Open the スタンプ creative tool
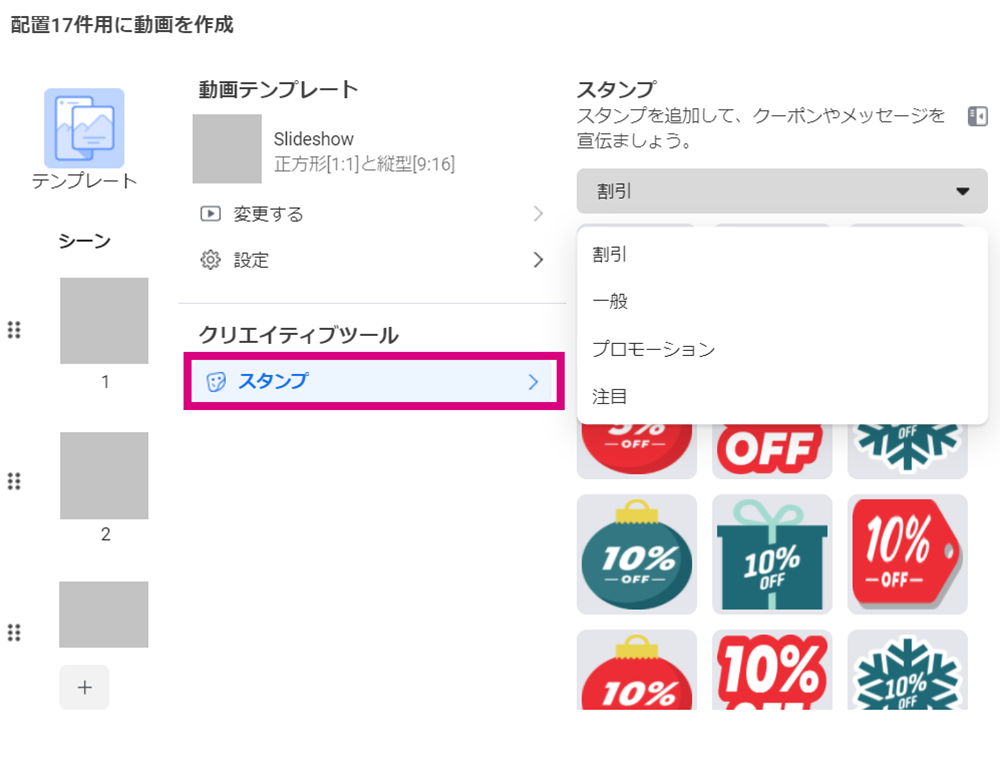 click(373, 381)
